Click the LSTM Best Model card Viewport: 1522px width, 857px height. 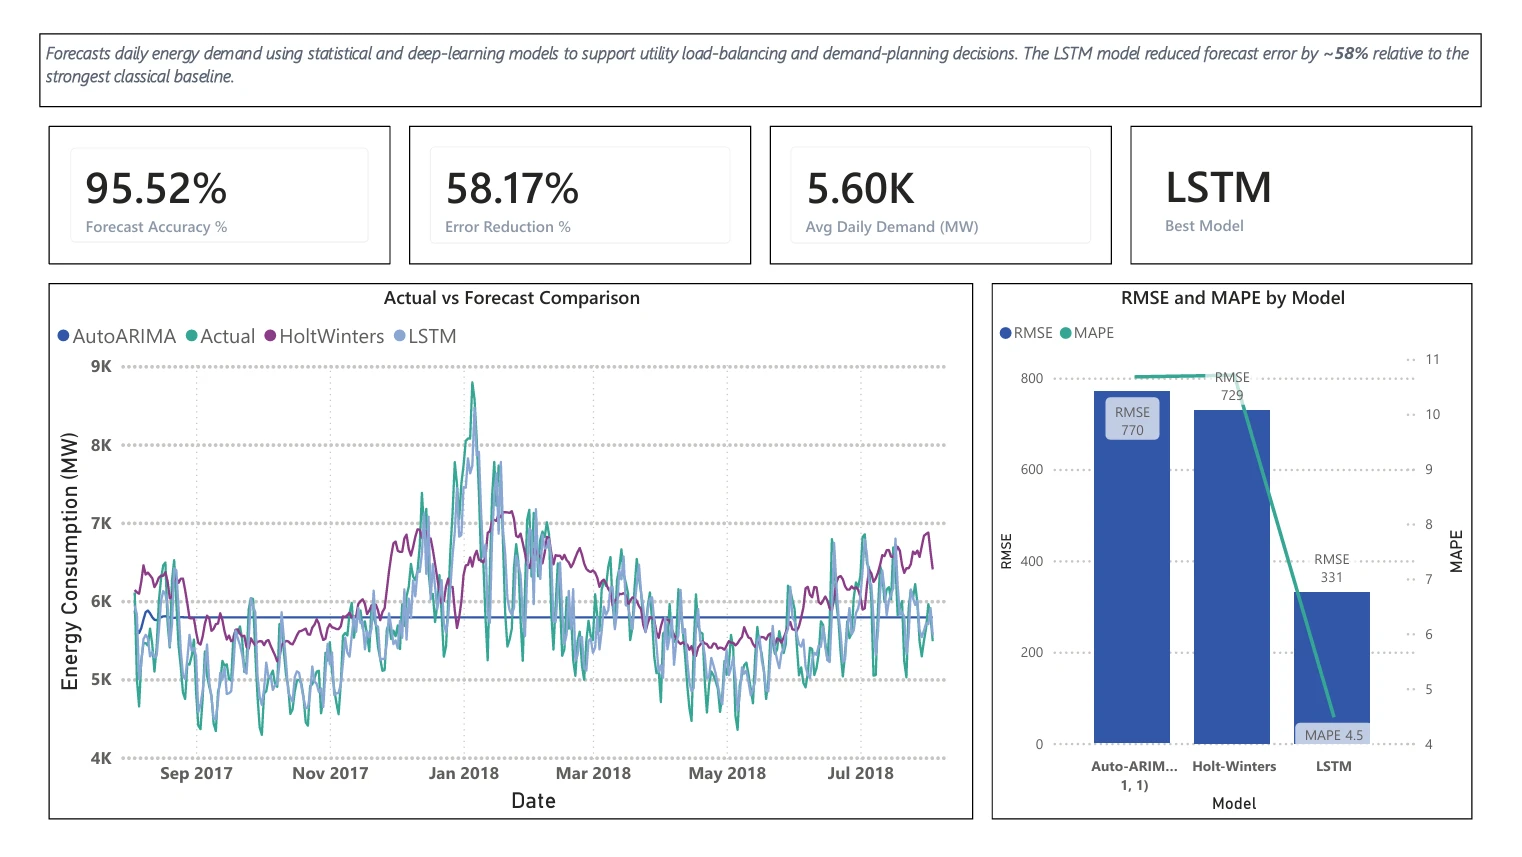point(1301,195)
